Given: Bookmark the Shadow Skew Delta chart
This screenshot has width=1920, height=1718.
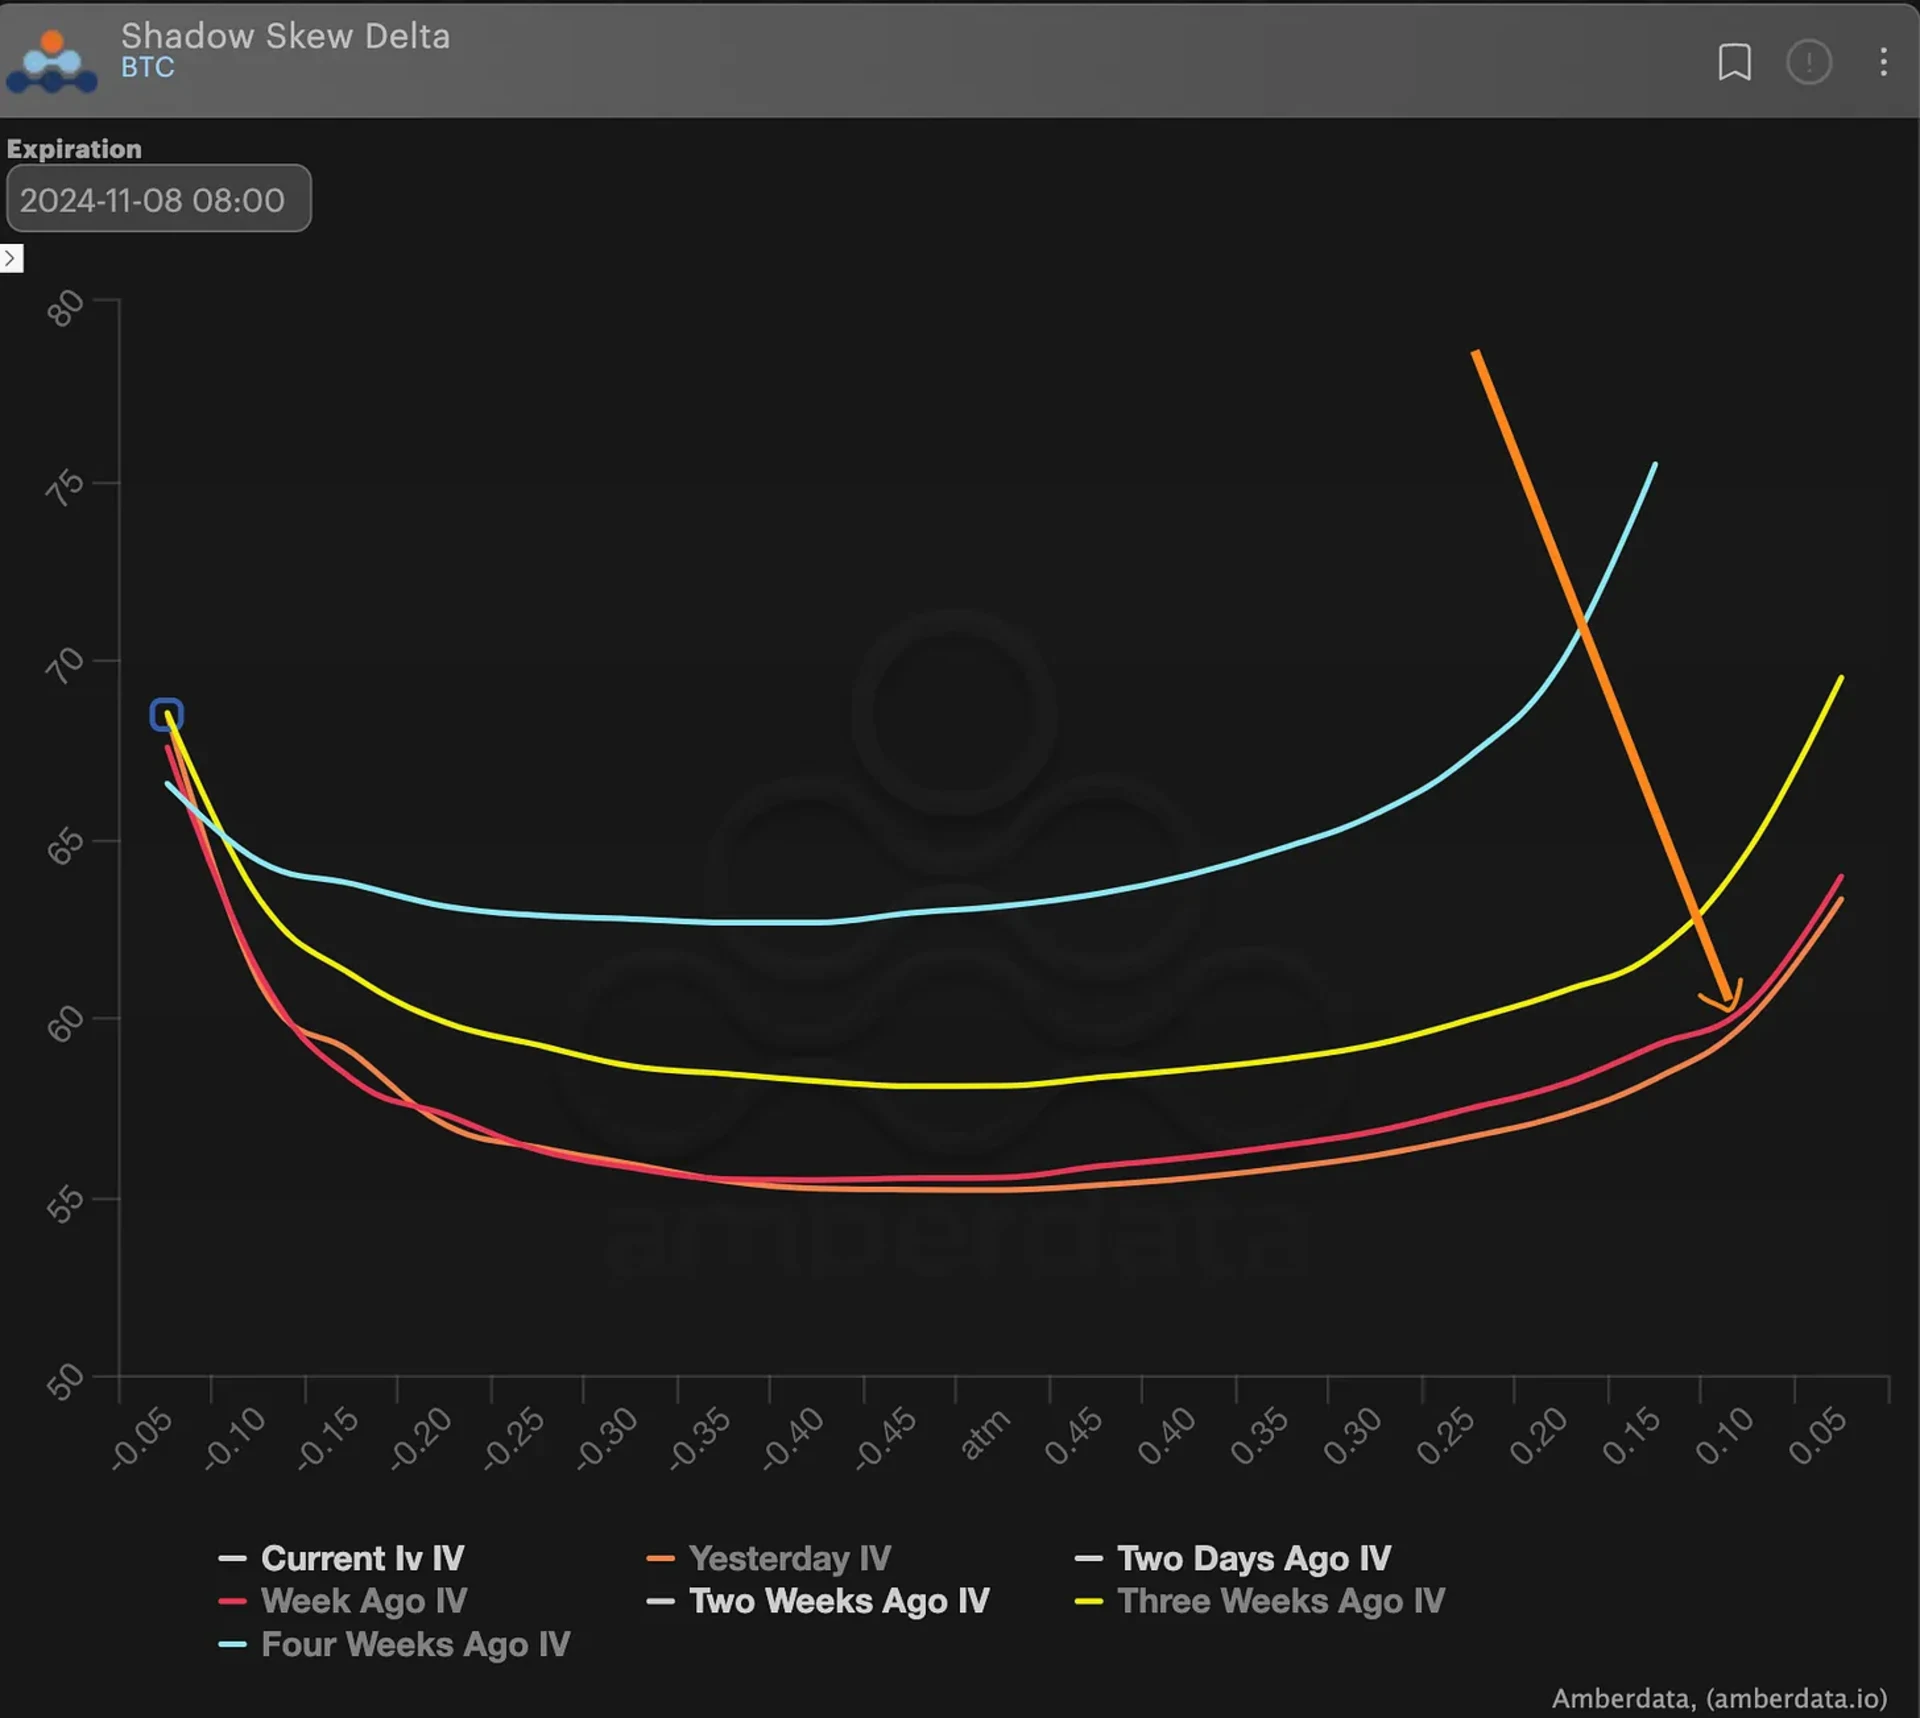Looking at the screenshot, I should click(x=1734, y=62).
